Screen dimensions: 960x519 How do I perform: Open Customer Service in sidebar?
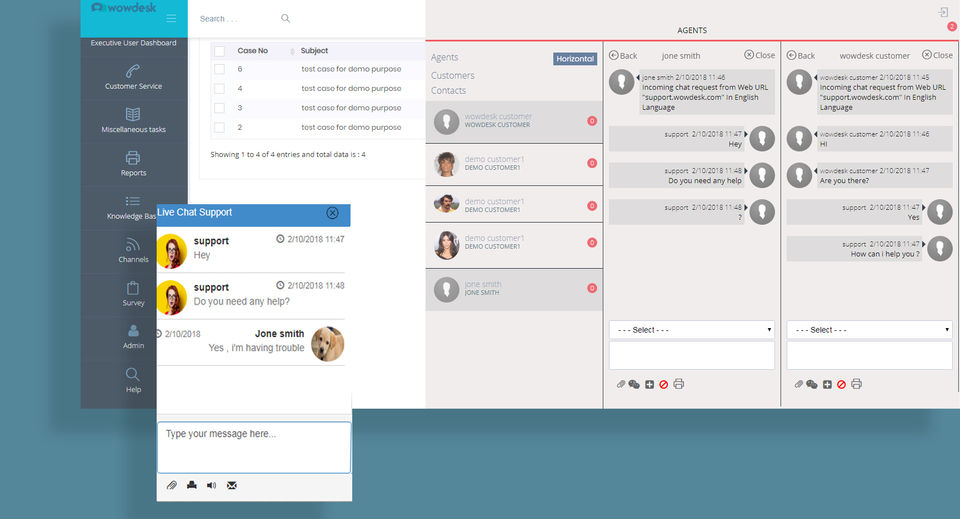(133, 77)
